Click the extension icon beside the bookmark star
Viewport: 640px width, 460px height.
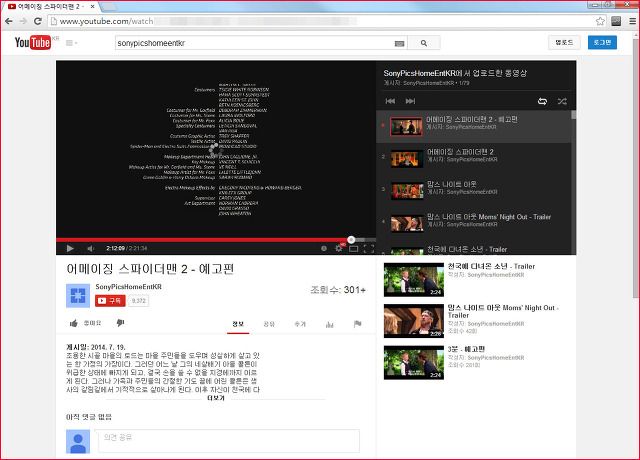[x=616, y=21]
